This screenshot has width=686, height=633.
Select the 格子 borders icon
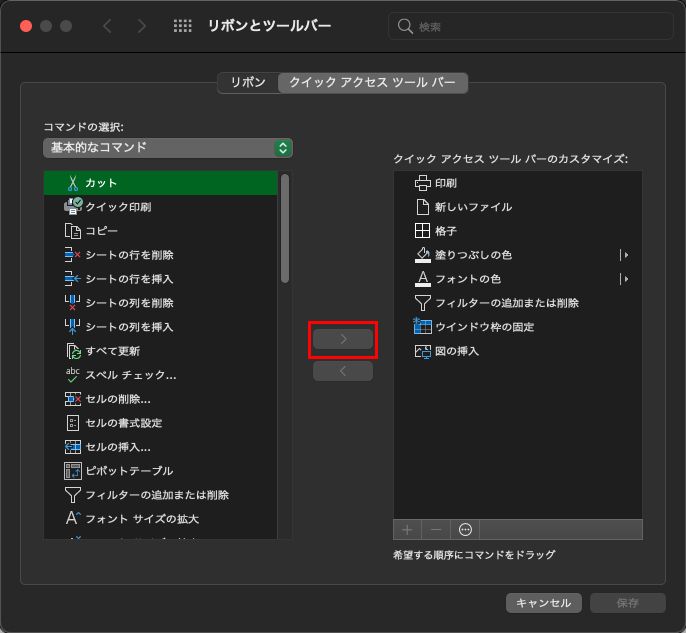[x=422, y=231]
